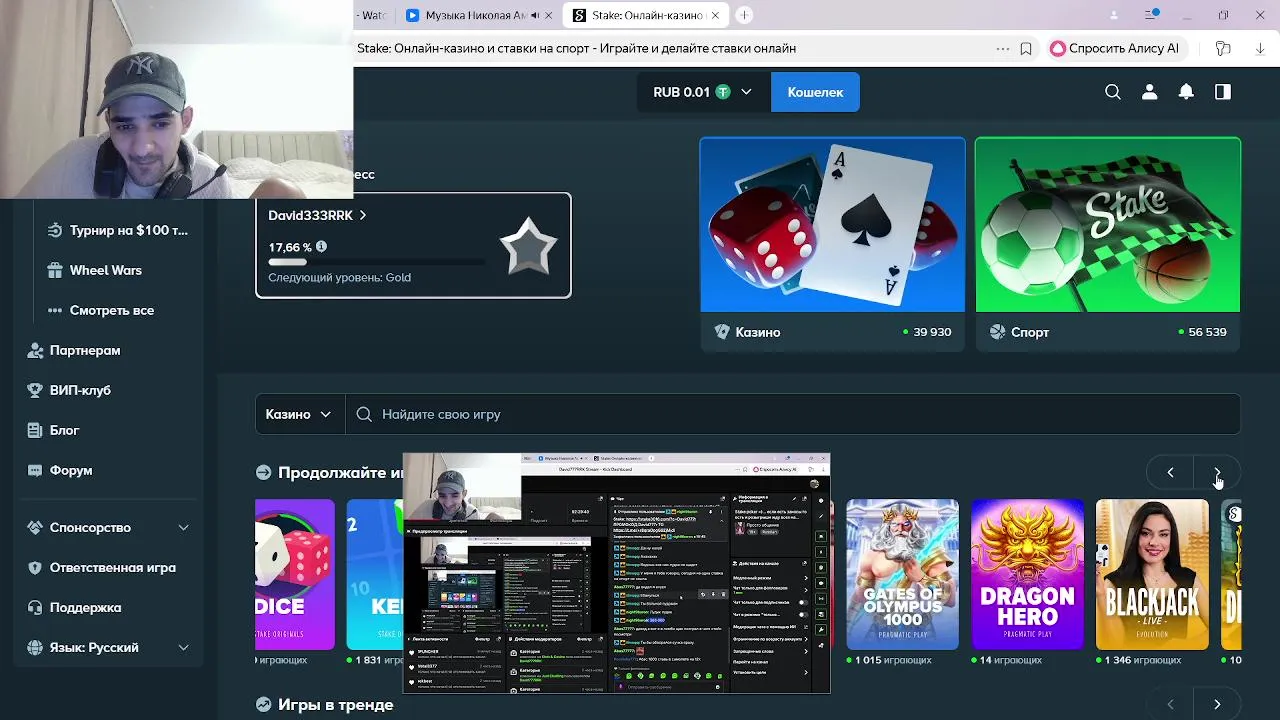1280x720 pixels.
Task: Focus the Найдите свою игру search field
Action: click(792, 414)
